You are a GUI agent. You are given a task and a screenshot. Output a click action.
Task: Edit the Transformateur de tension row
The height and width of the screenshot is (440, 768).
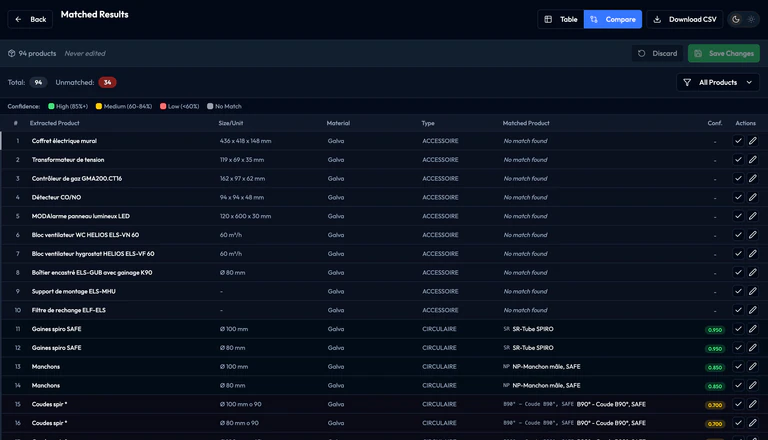point(753,160)
